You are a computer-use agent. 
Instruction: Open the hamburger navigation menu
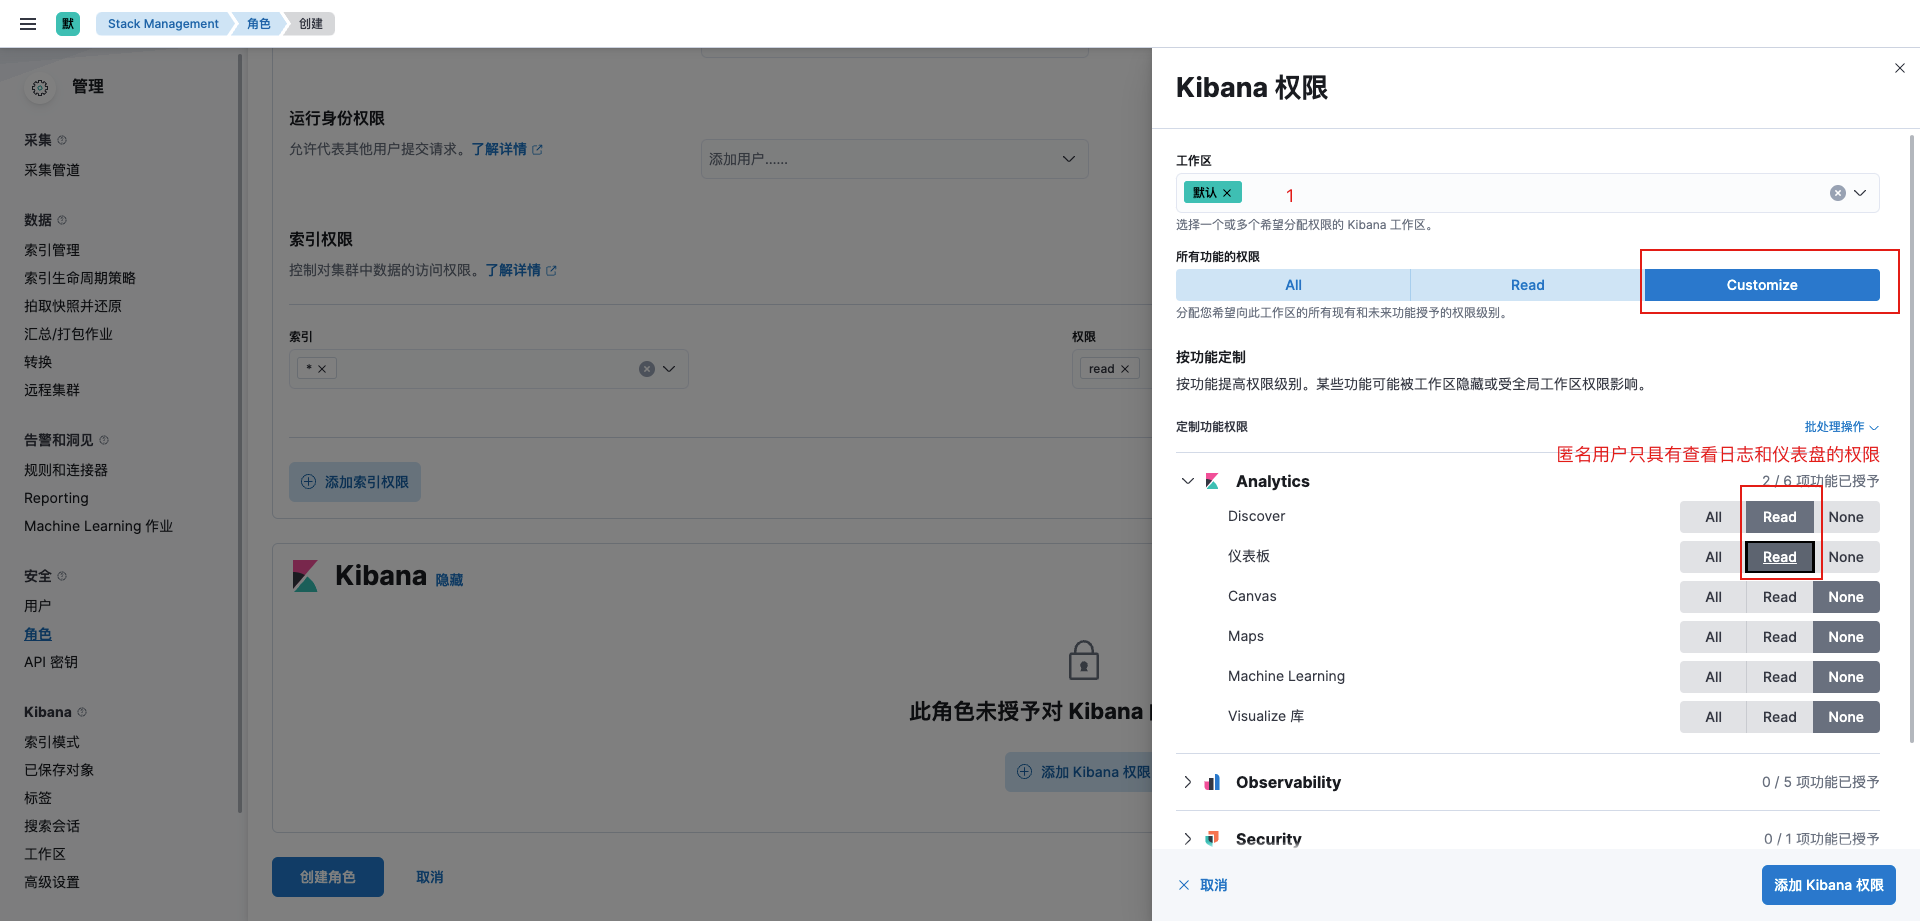tap(28, 24)
